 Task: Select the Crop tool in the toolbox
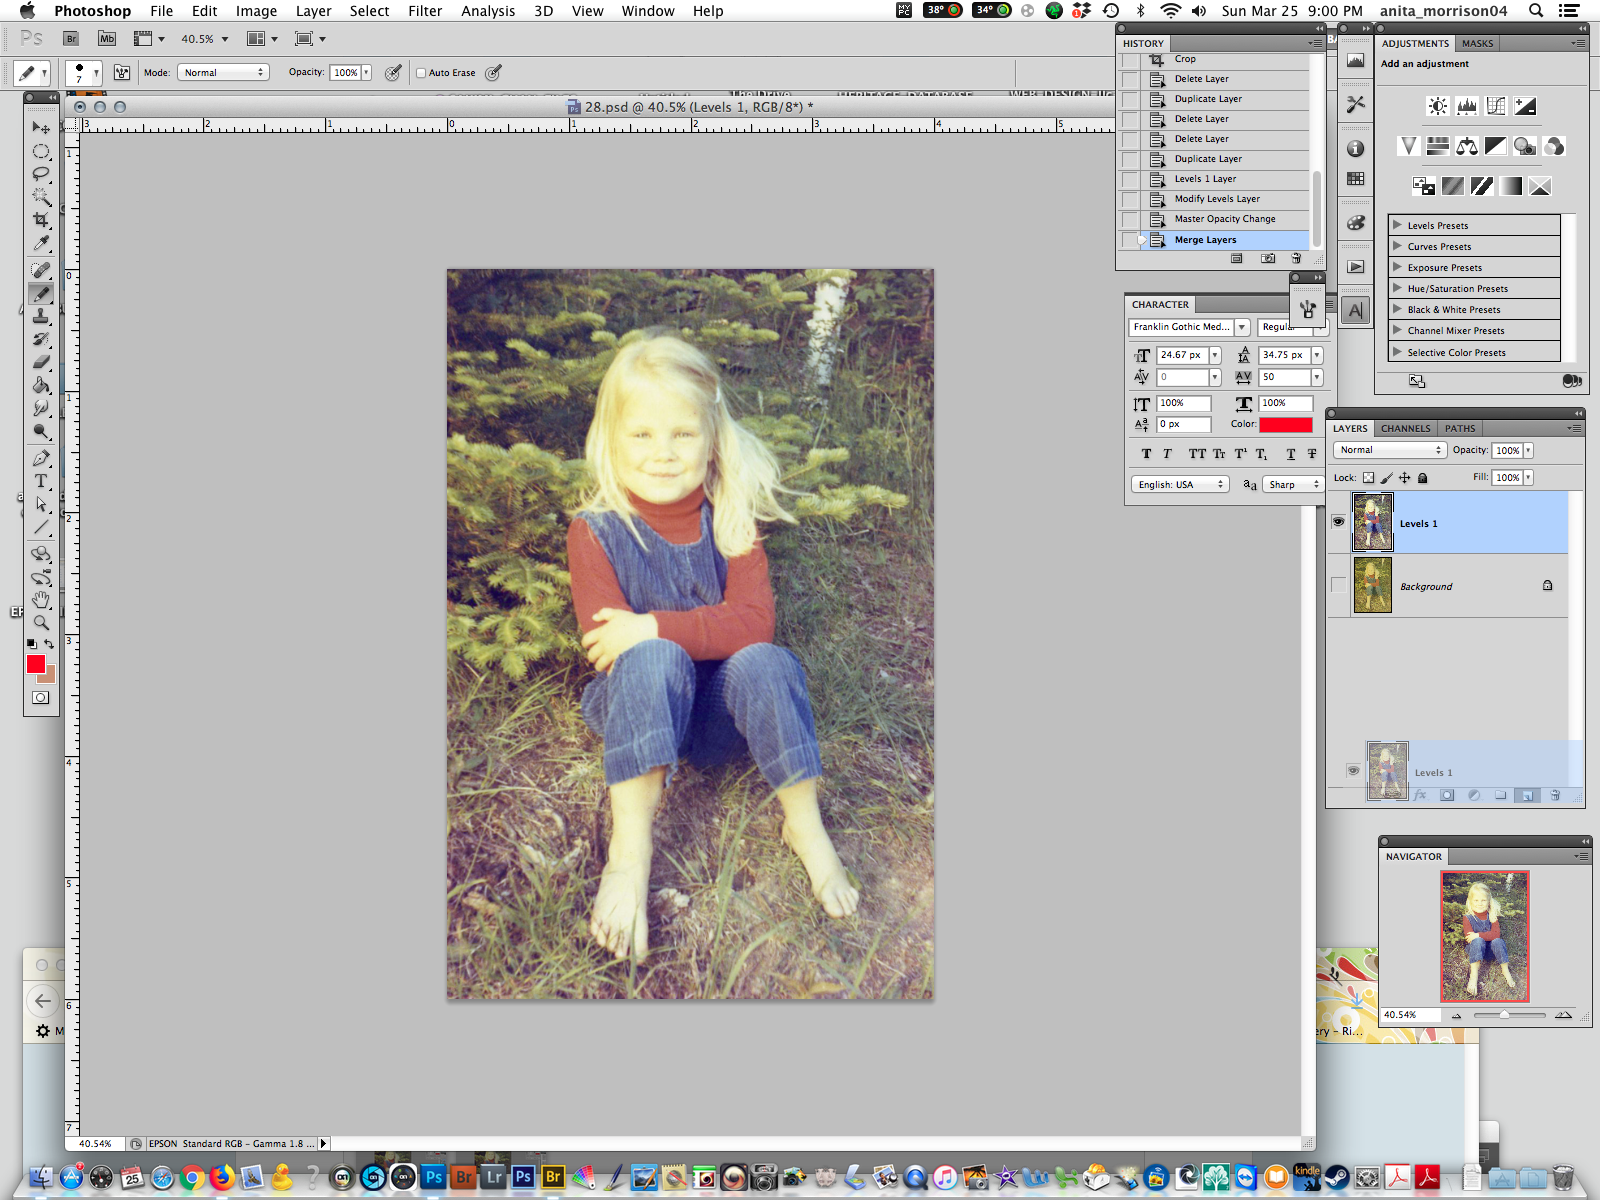(x=41, y=220)
